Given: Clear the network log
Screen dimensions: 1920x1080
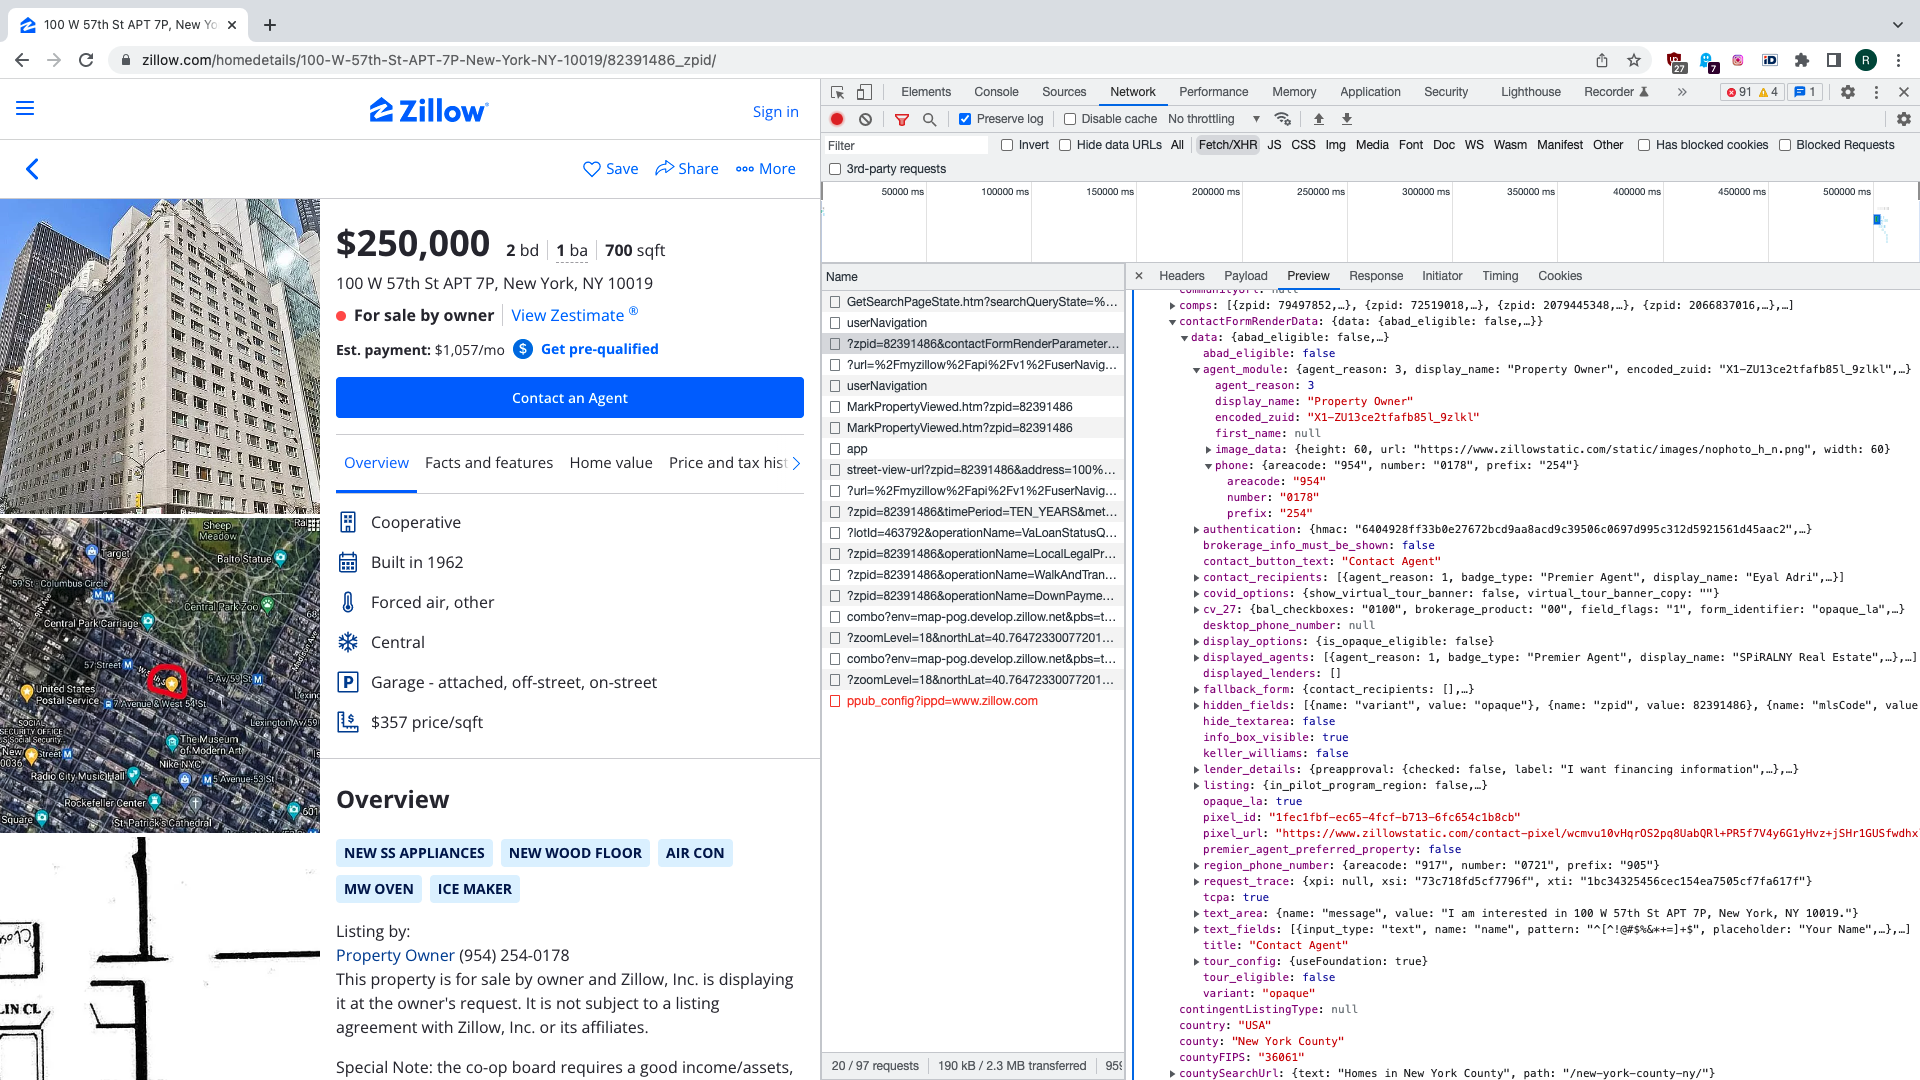Looking at the screenshot, I should point(866,119).
